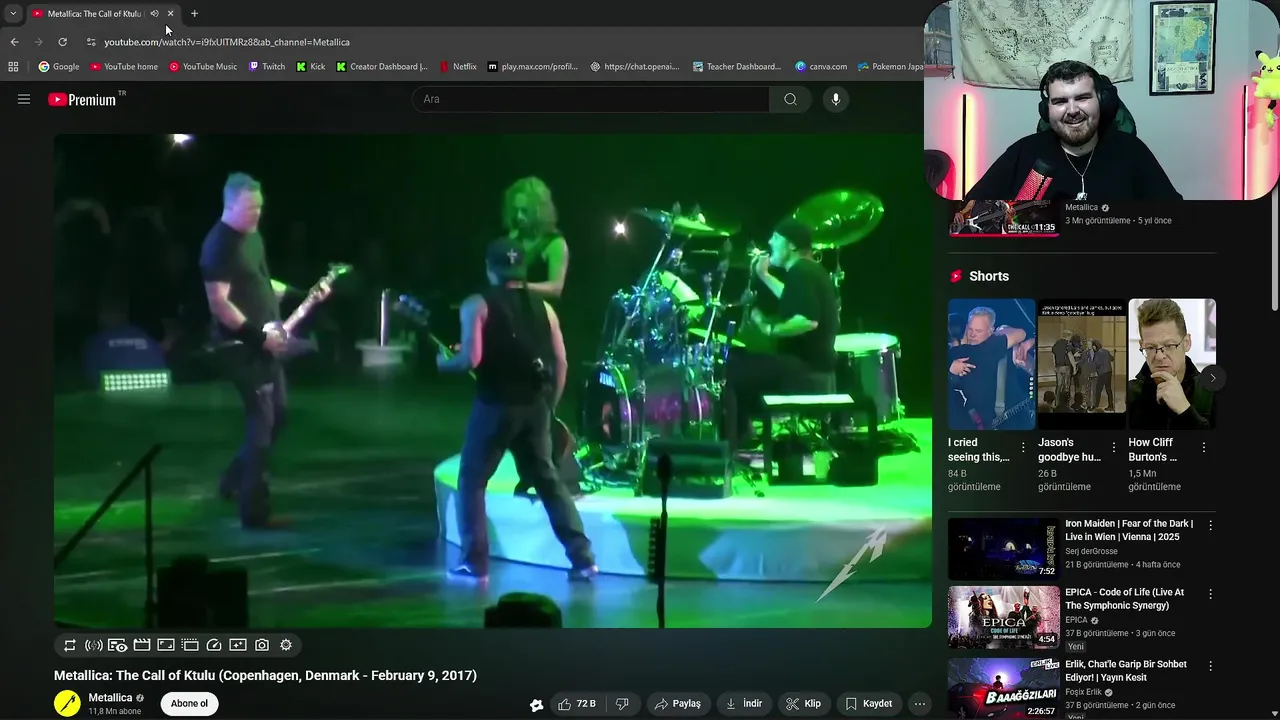Open a new tab with the plus button
The image size is (1280, 720).
(194, 14)
